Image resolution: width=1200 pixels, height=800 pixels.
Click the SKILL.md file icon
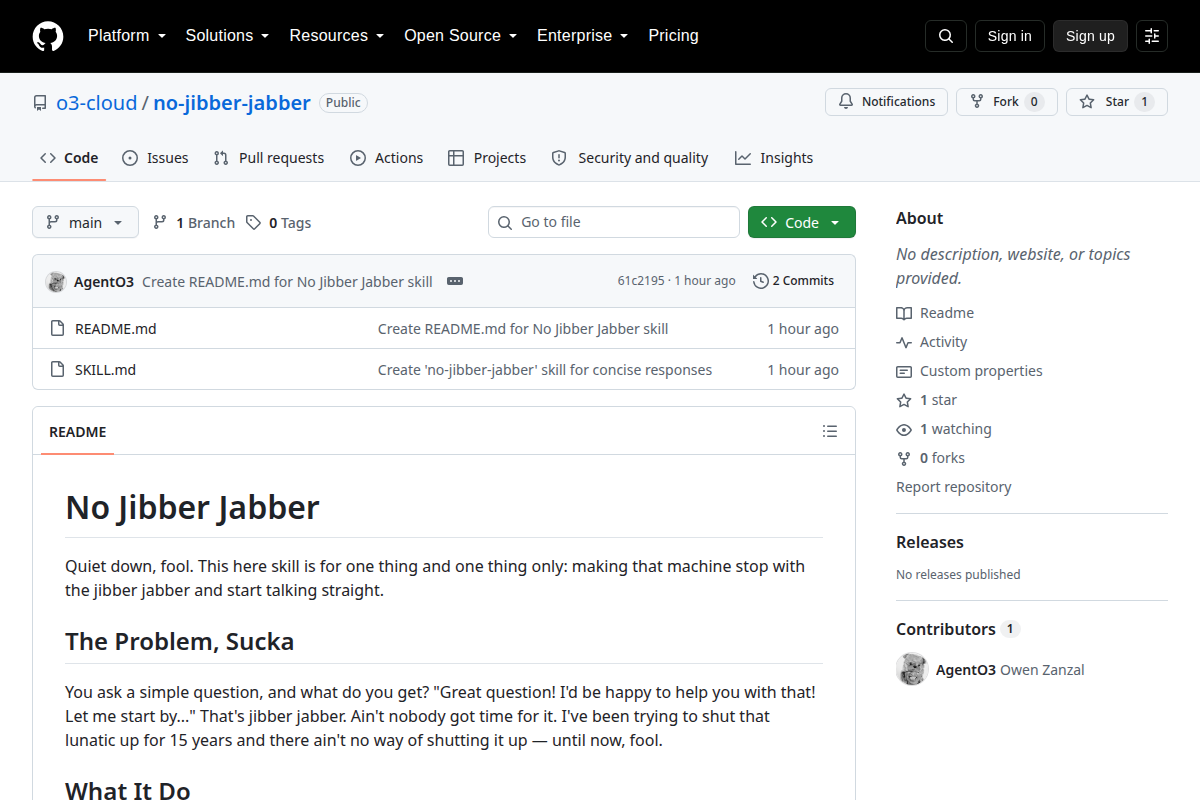57,370
